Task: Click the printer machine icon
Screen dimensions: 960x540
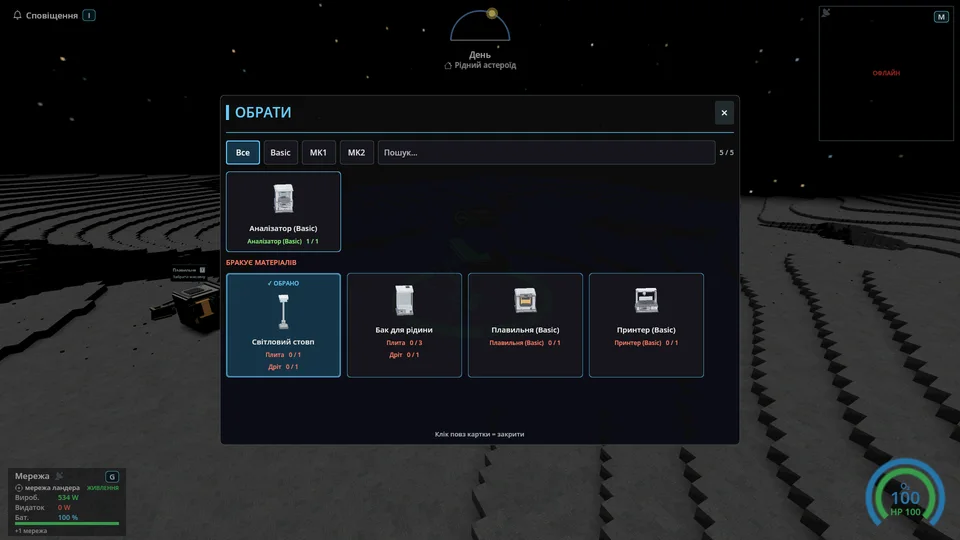Action: pyautogui.click(x=646, y=300)
